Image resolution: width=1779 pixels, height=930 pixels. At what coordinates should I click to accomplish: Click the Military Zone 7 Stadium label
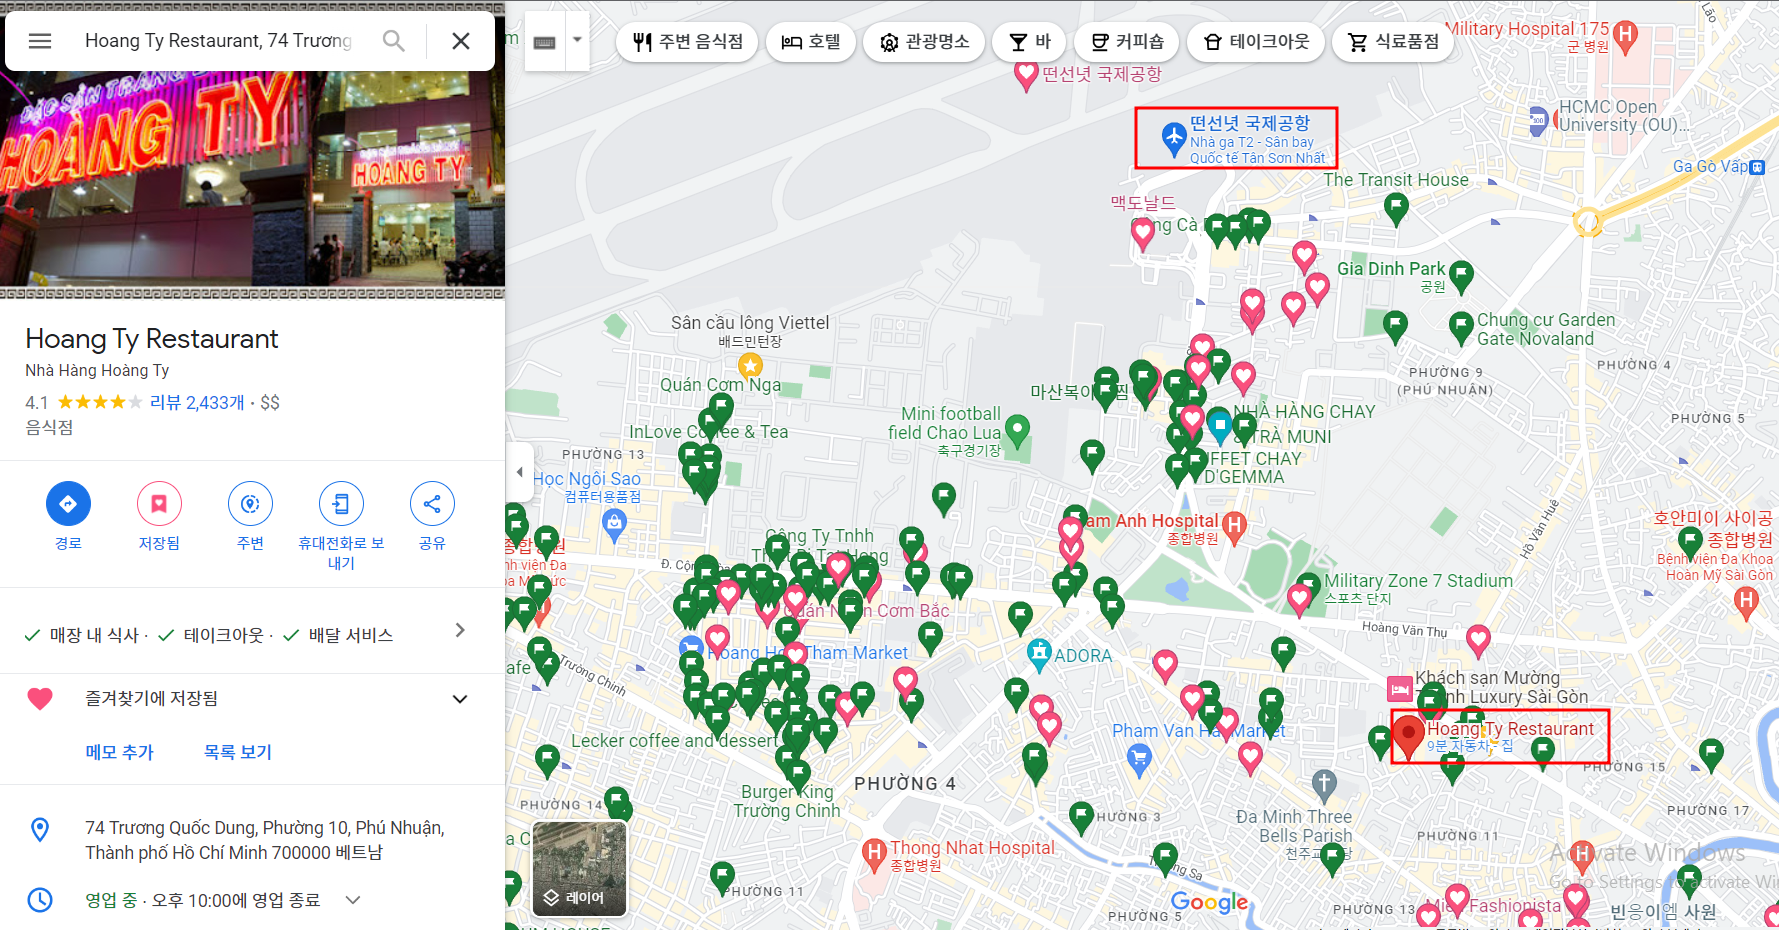[1418, 581]
